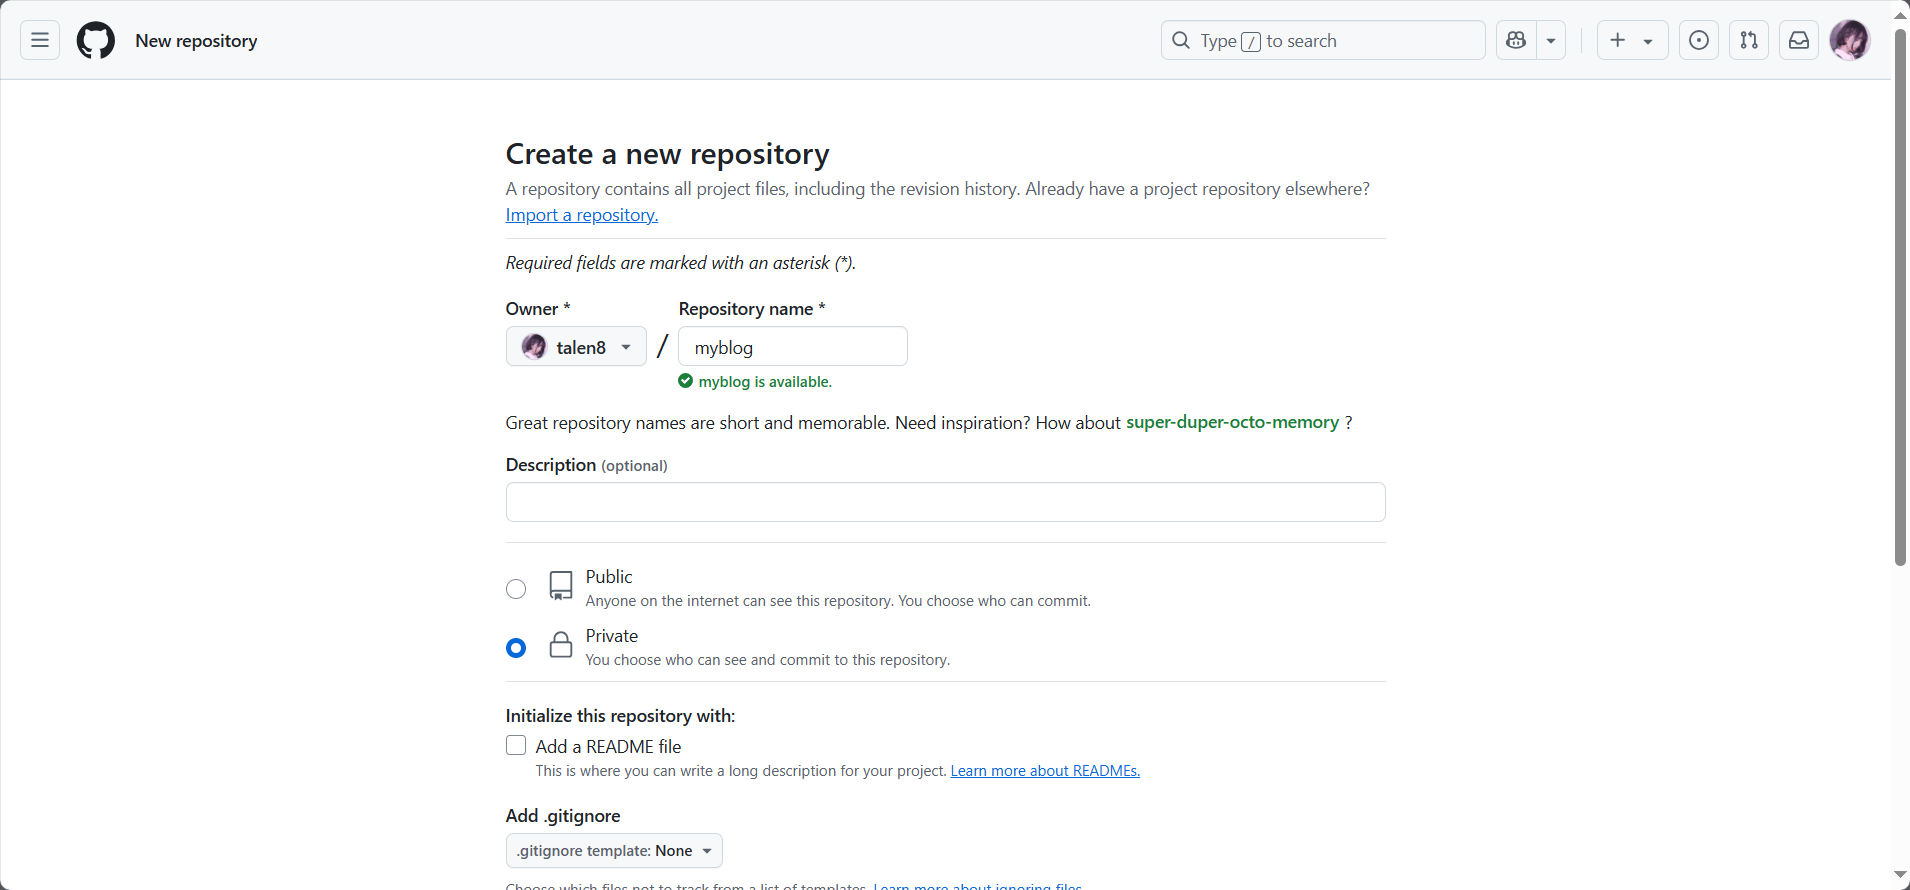Open the Copilot chat icon
Viewport: 1910px width, 890px height.
[x=1516, y=40]
